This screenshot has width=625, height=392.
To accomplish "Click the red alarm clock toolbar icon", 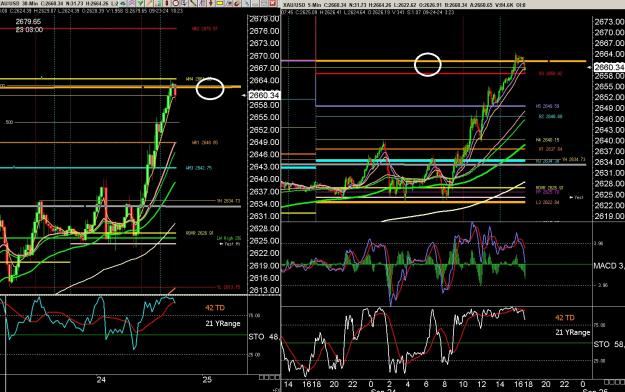I will pos(175,3).
